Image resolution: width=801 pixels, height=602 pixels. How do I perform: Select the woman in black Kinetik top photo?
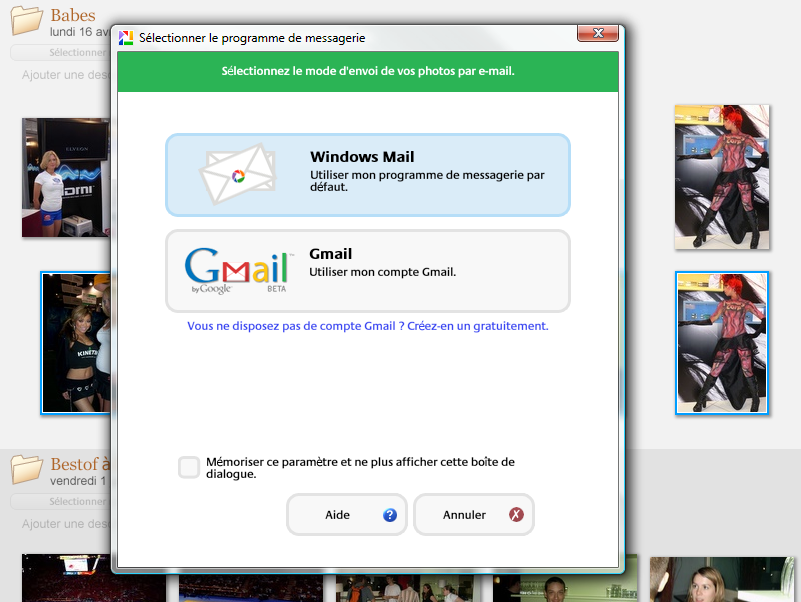(76, 343)
